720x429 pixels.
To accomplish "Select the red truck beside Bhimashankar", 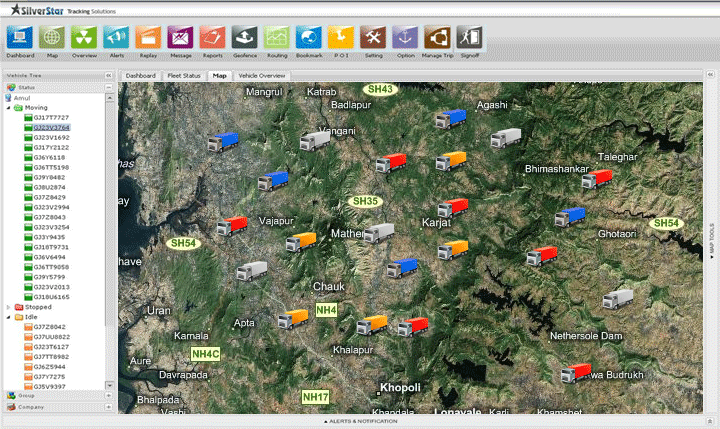I will [597, 179].
